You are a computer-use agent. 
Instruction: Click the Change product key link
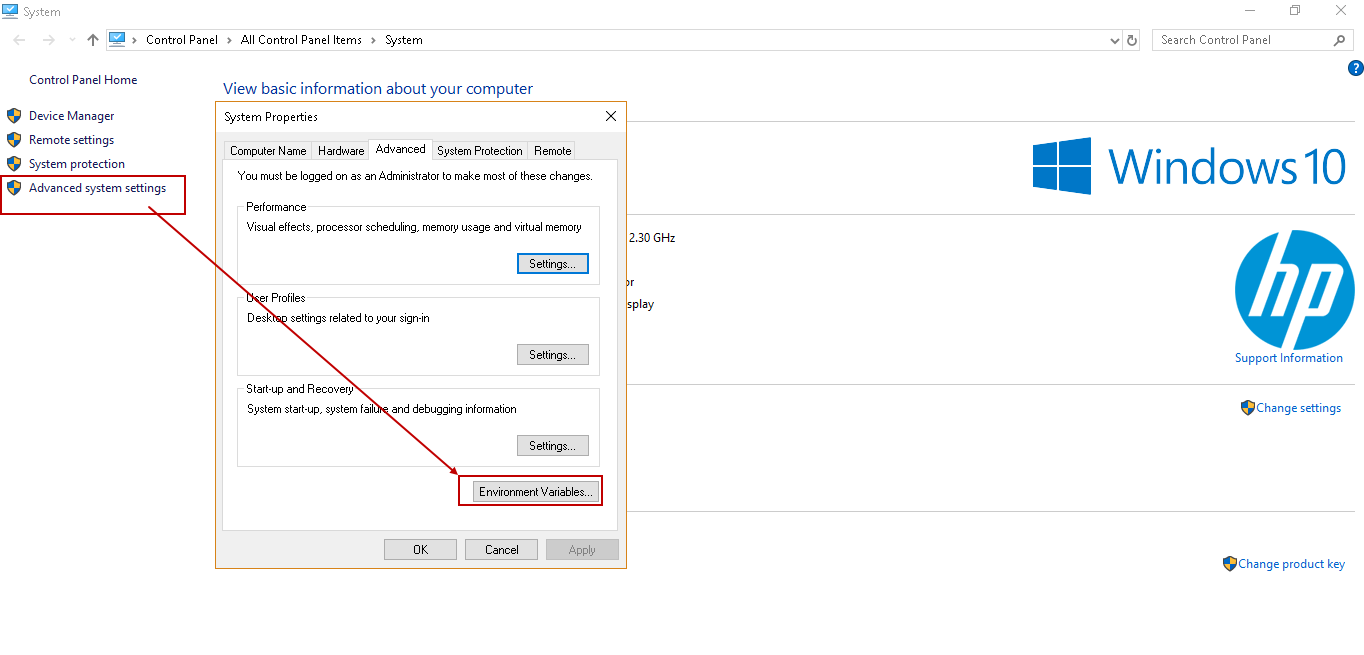coord(1291,564)
